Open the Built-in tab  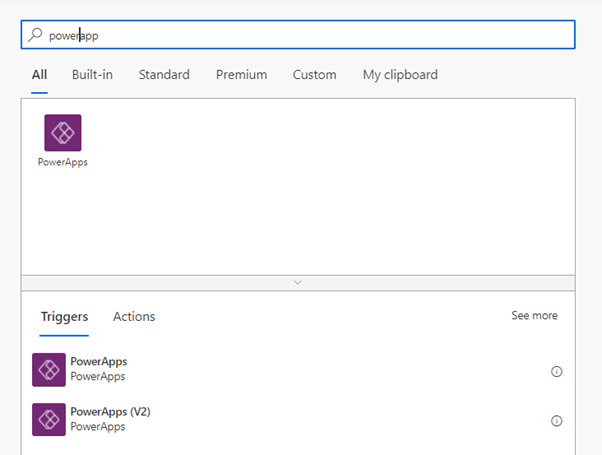[x=92, y=74]
